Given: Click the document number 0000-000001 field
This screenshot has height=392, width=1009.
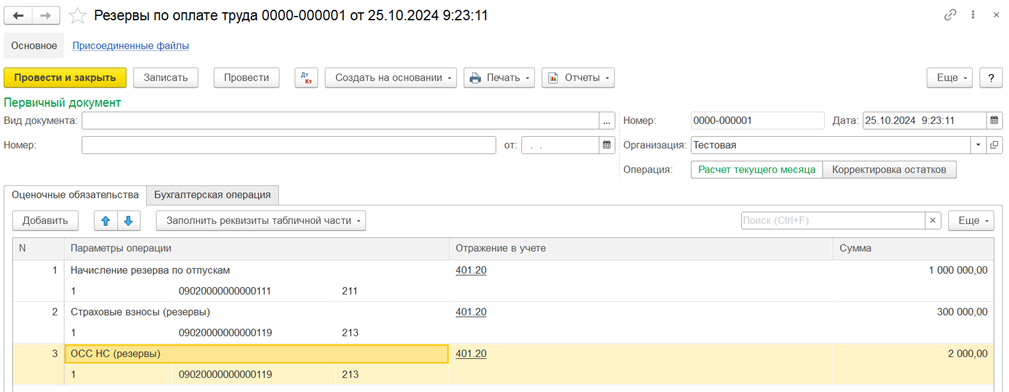Looking at the screenshot, I should pos(757,120).
